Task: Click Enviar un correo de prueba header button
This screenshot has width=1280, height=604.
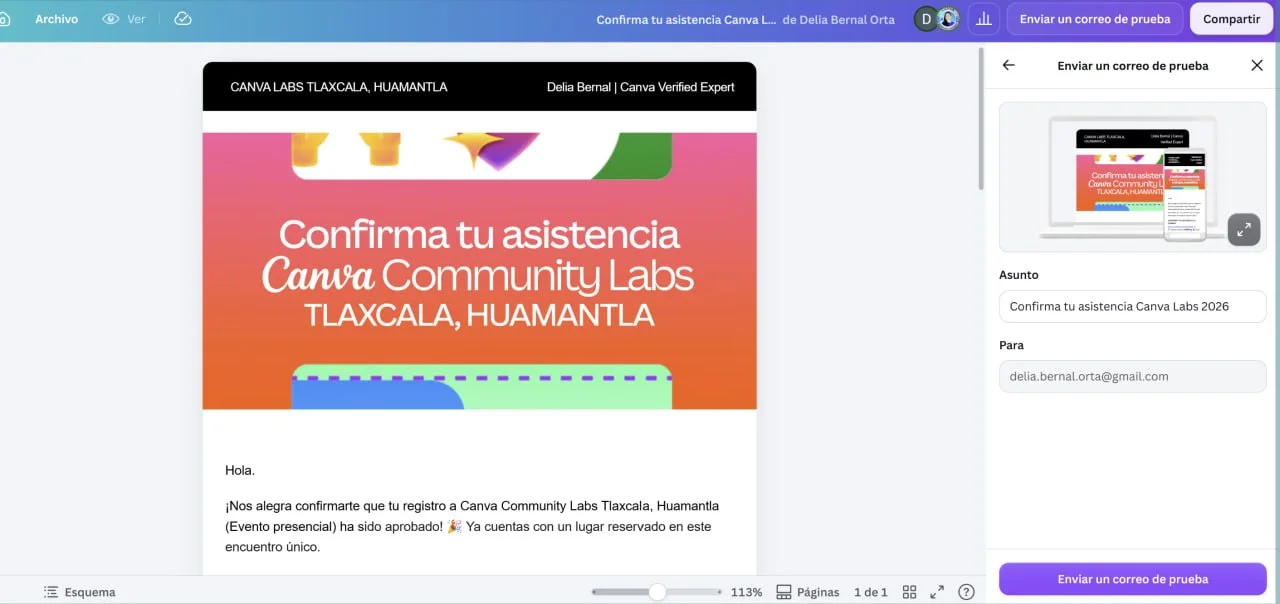Action: click(1095, 19)
